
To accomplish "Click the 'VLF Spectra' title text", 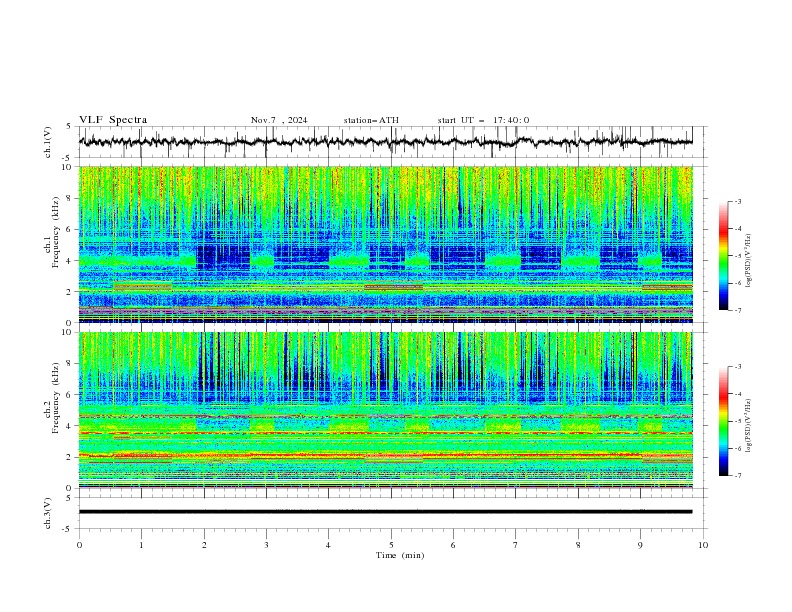I will [x=113, y=120].
